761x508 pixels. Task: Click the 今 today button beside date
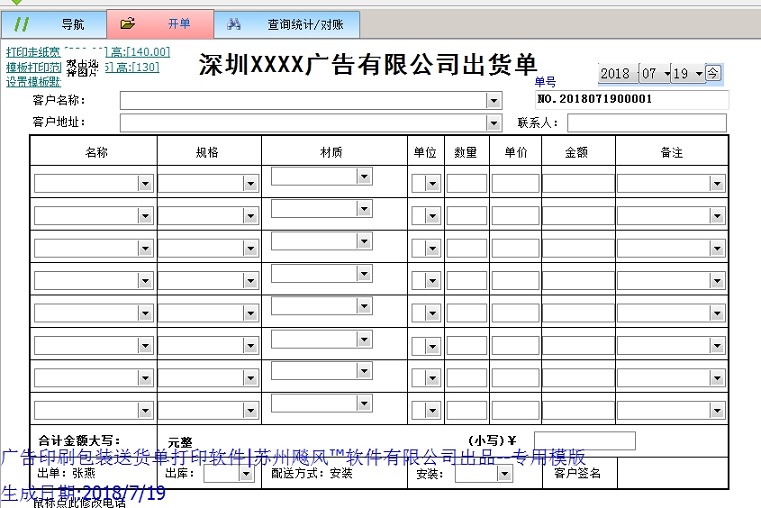(x=712, y=73)
